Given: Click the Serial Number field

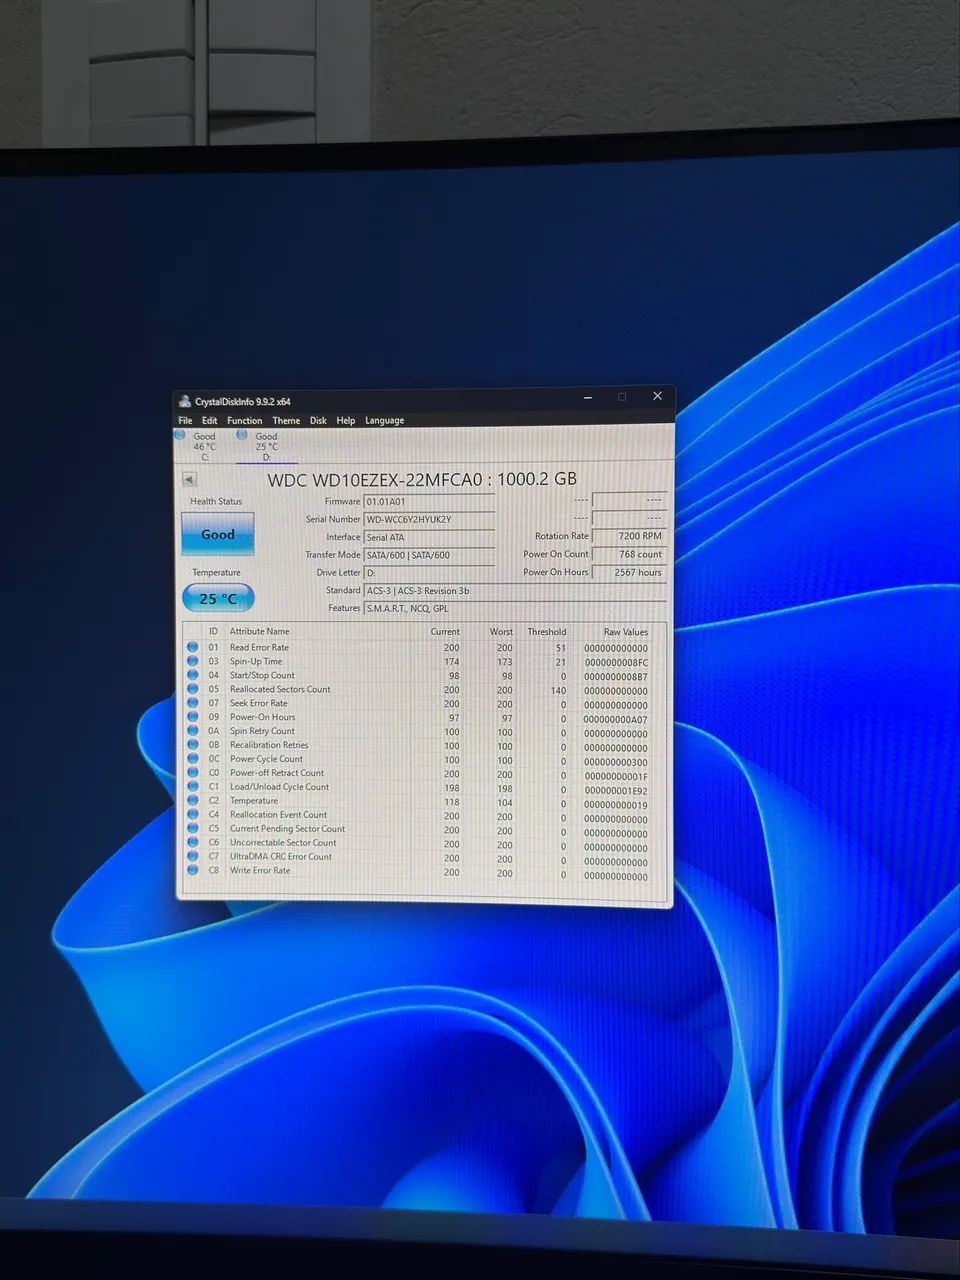Looking at the screenshot, I should (429, 520).
